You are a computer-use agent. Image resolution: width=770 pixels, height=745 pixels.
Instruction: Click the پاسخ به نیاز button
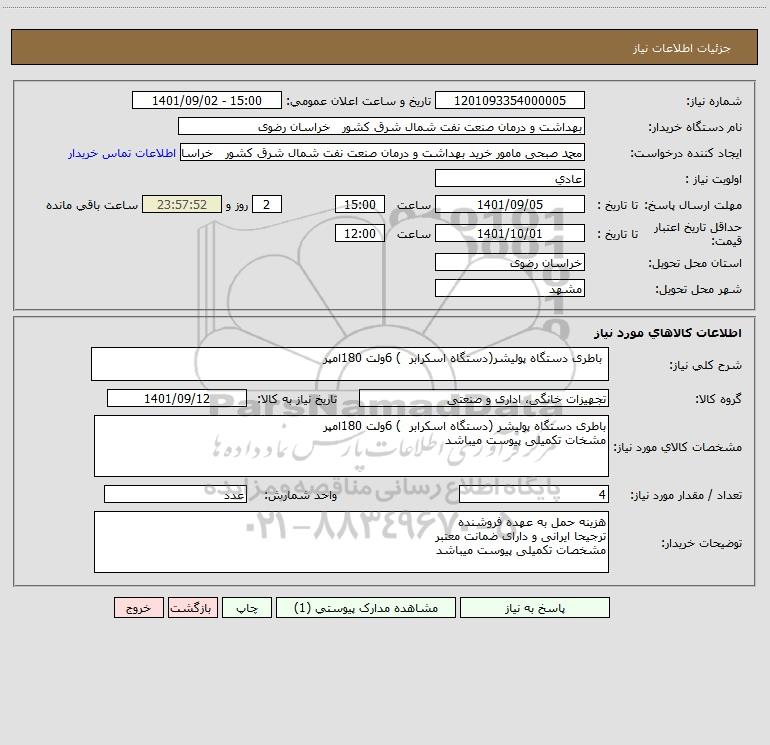point(535,608)
